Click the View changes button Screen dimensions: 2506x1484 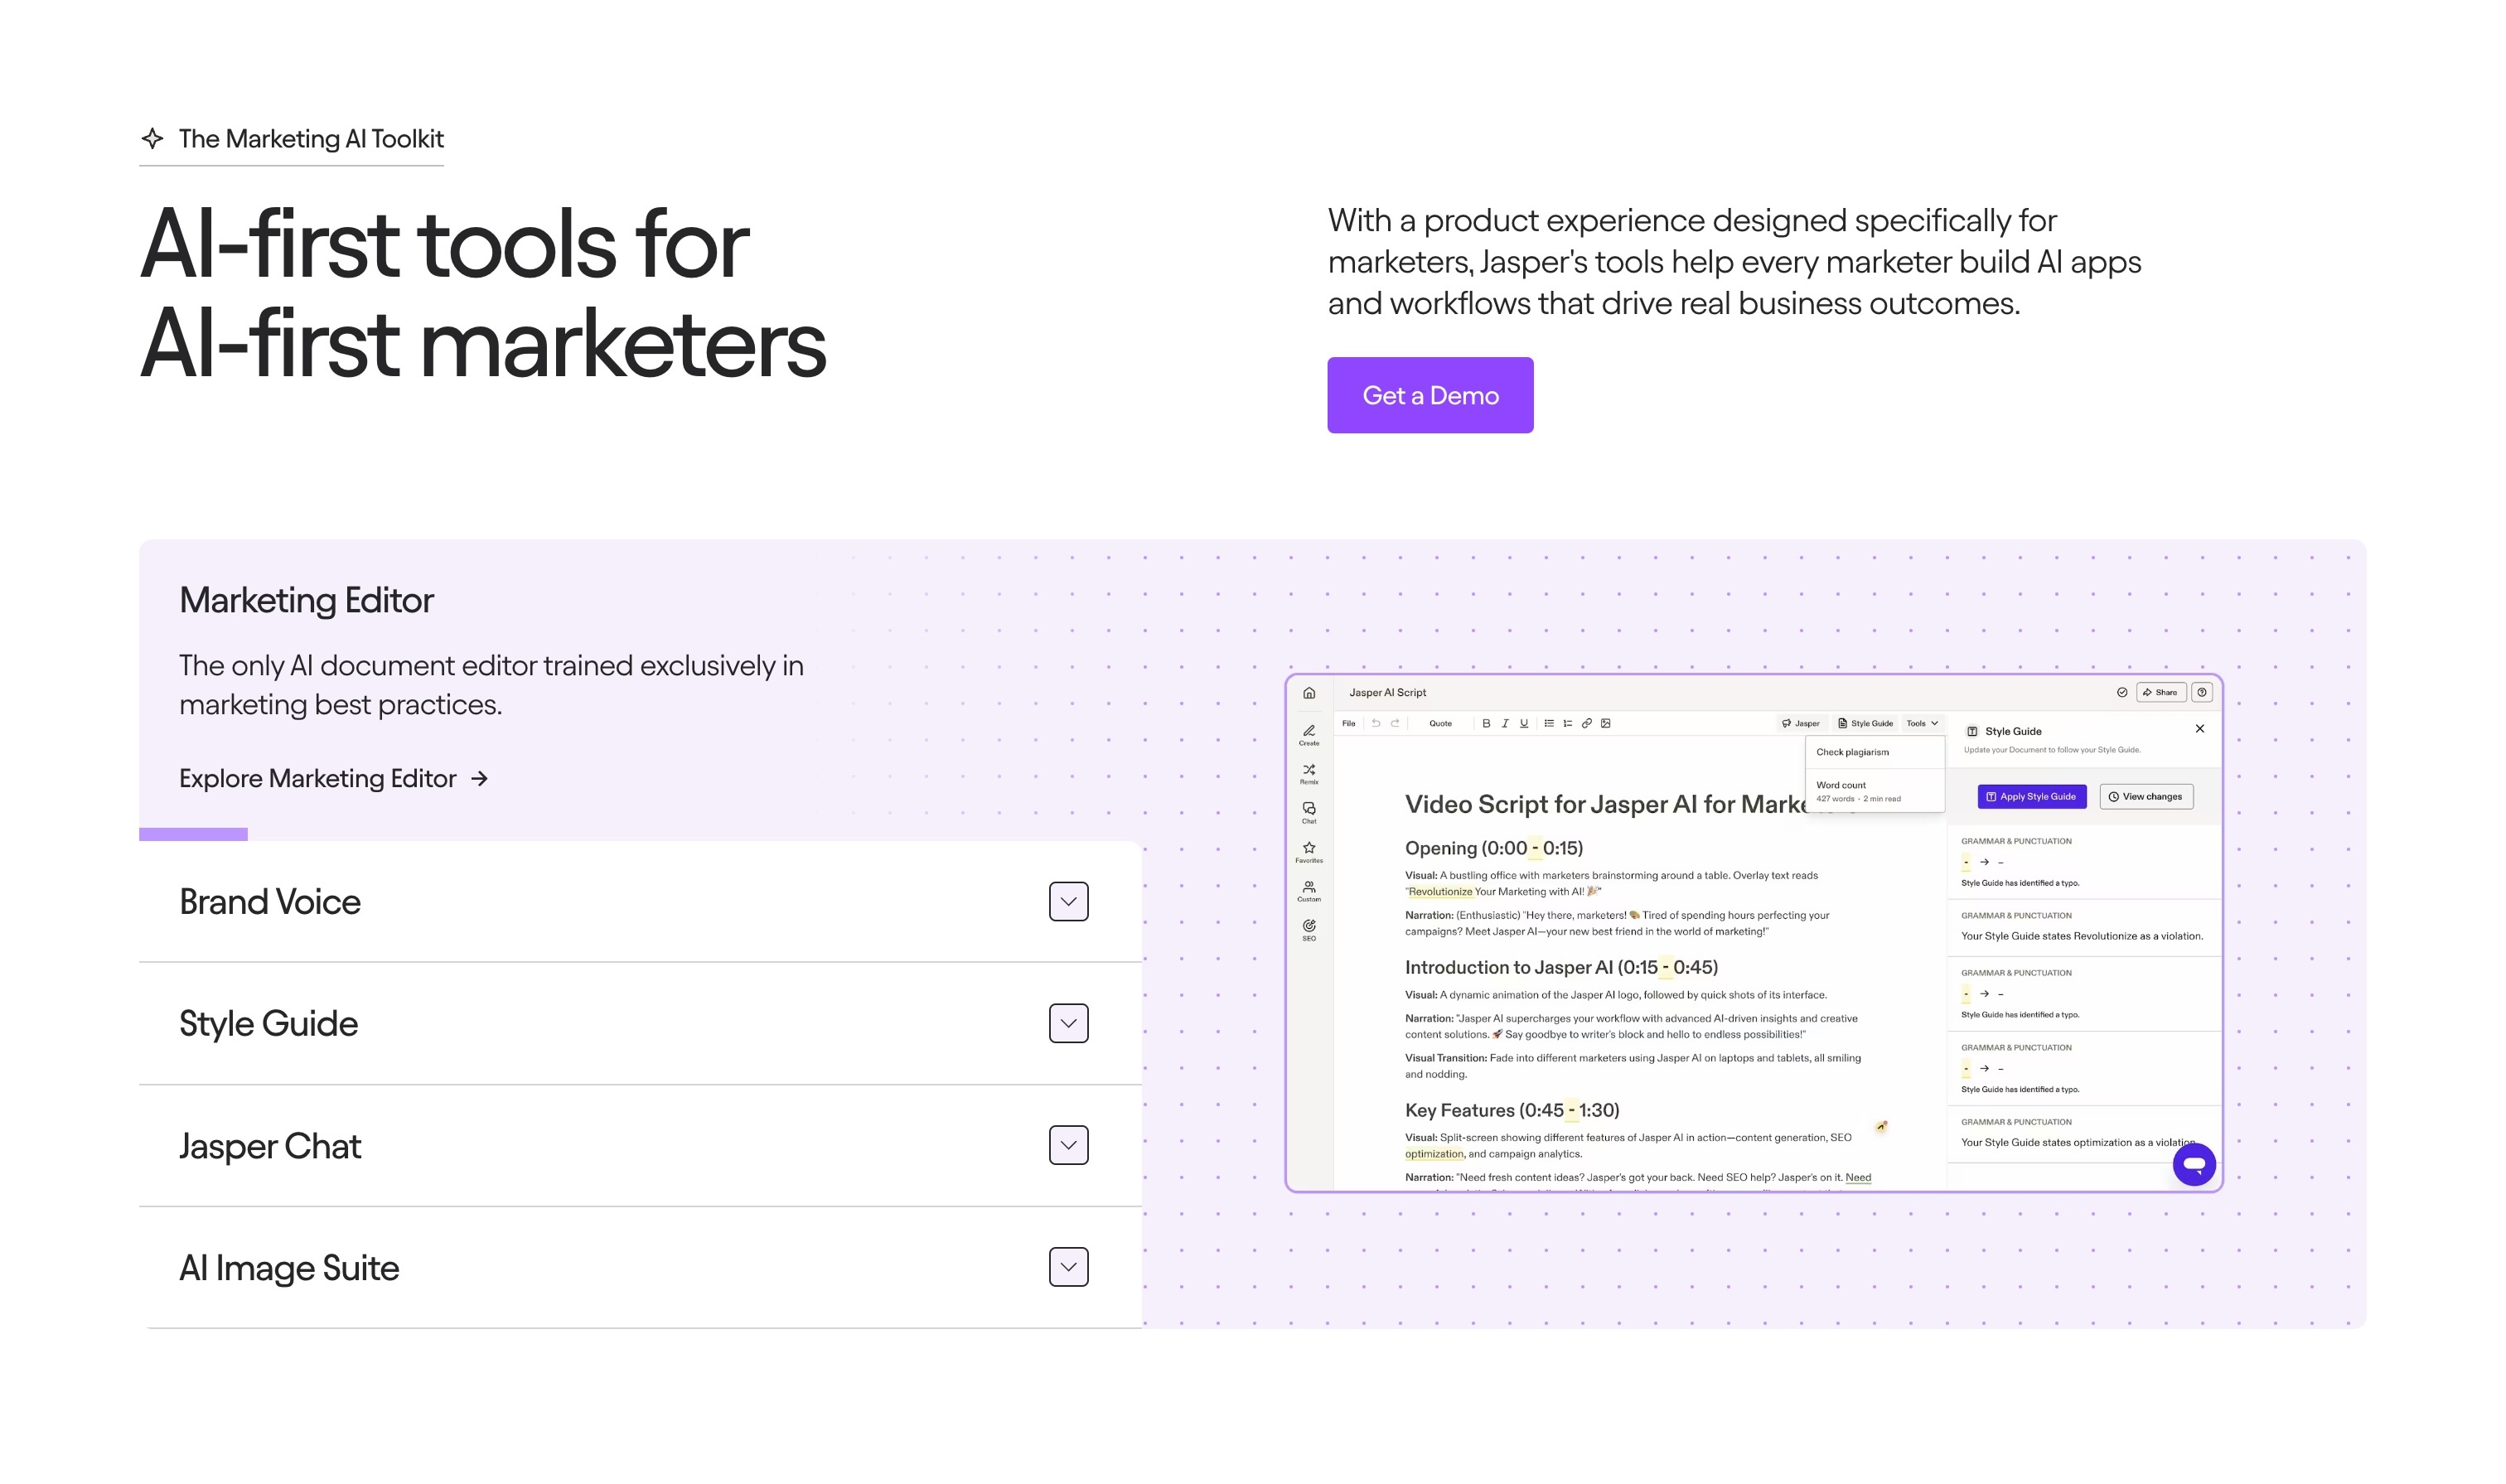click(2146, 797)
